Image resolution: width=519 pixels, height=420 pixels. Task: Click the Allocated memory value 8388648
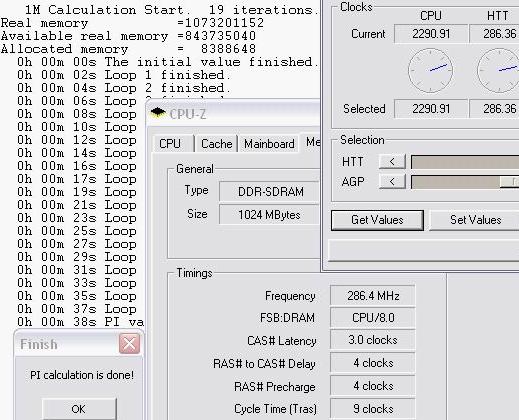(228, 49)
